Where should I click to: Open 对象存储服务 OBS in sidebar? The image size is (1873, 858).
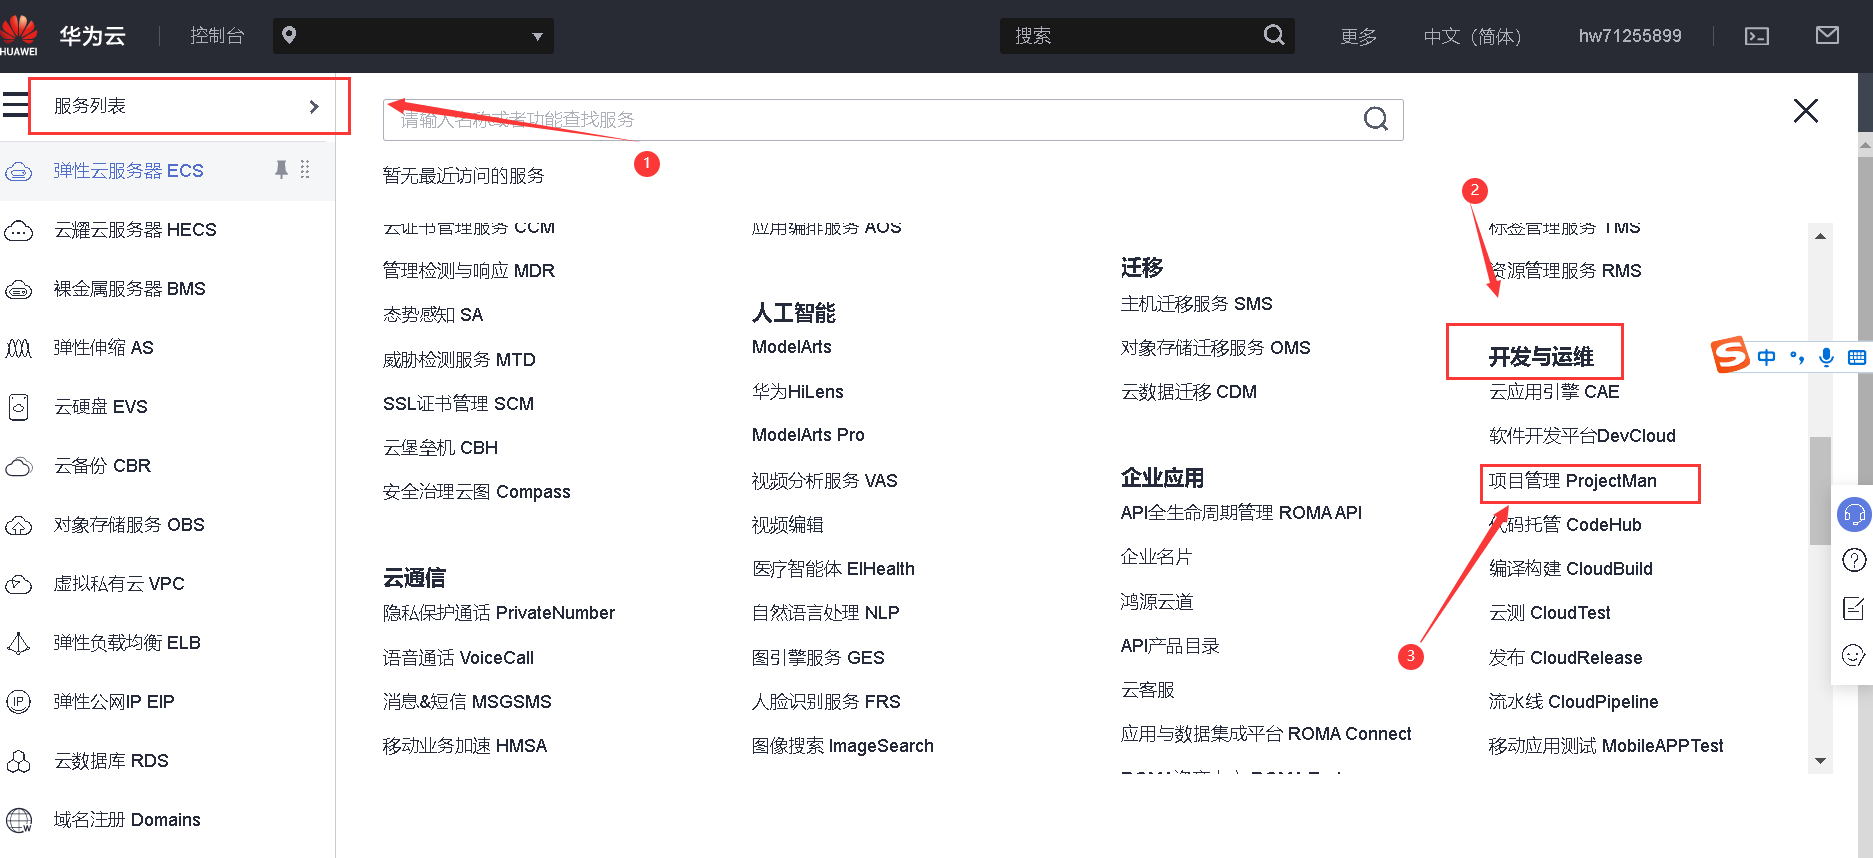pos(129,525)
